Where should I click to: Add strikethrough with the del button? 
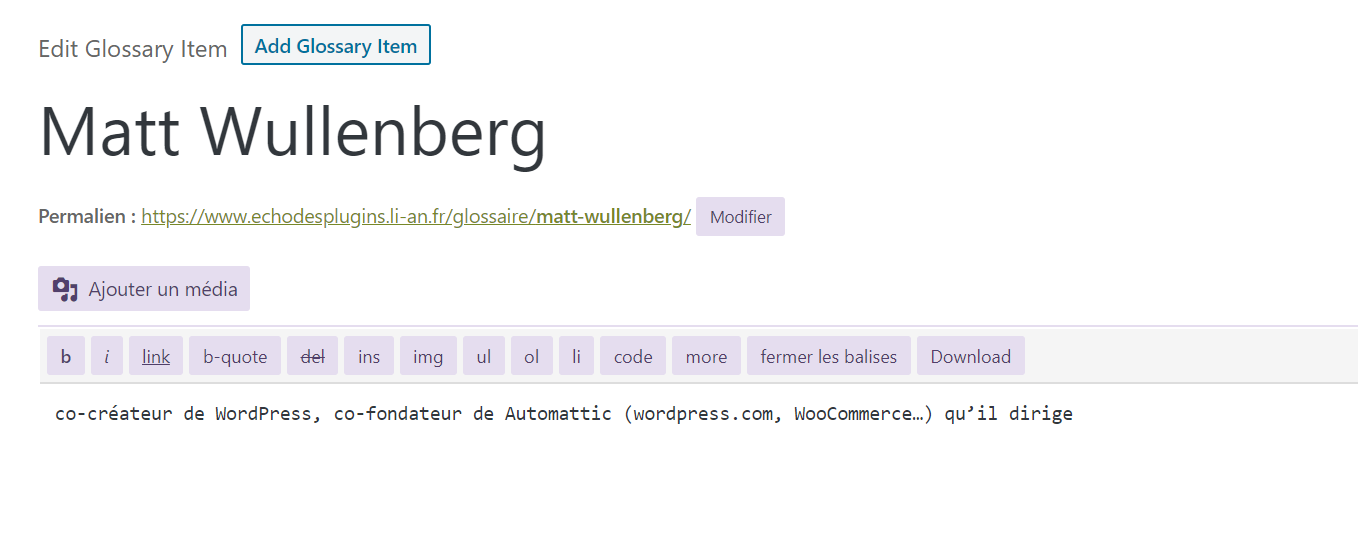[x=313, y=356]
